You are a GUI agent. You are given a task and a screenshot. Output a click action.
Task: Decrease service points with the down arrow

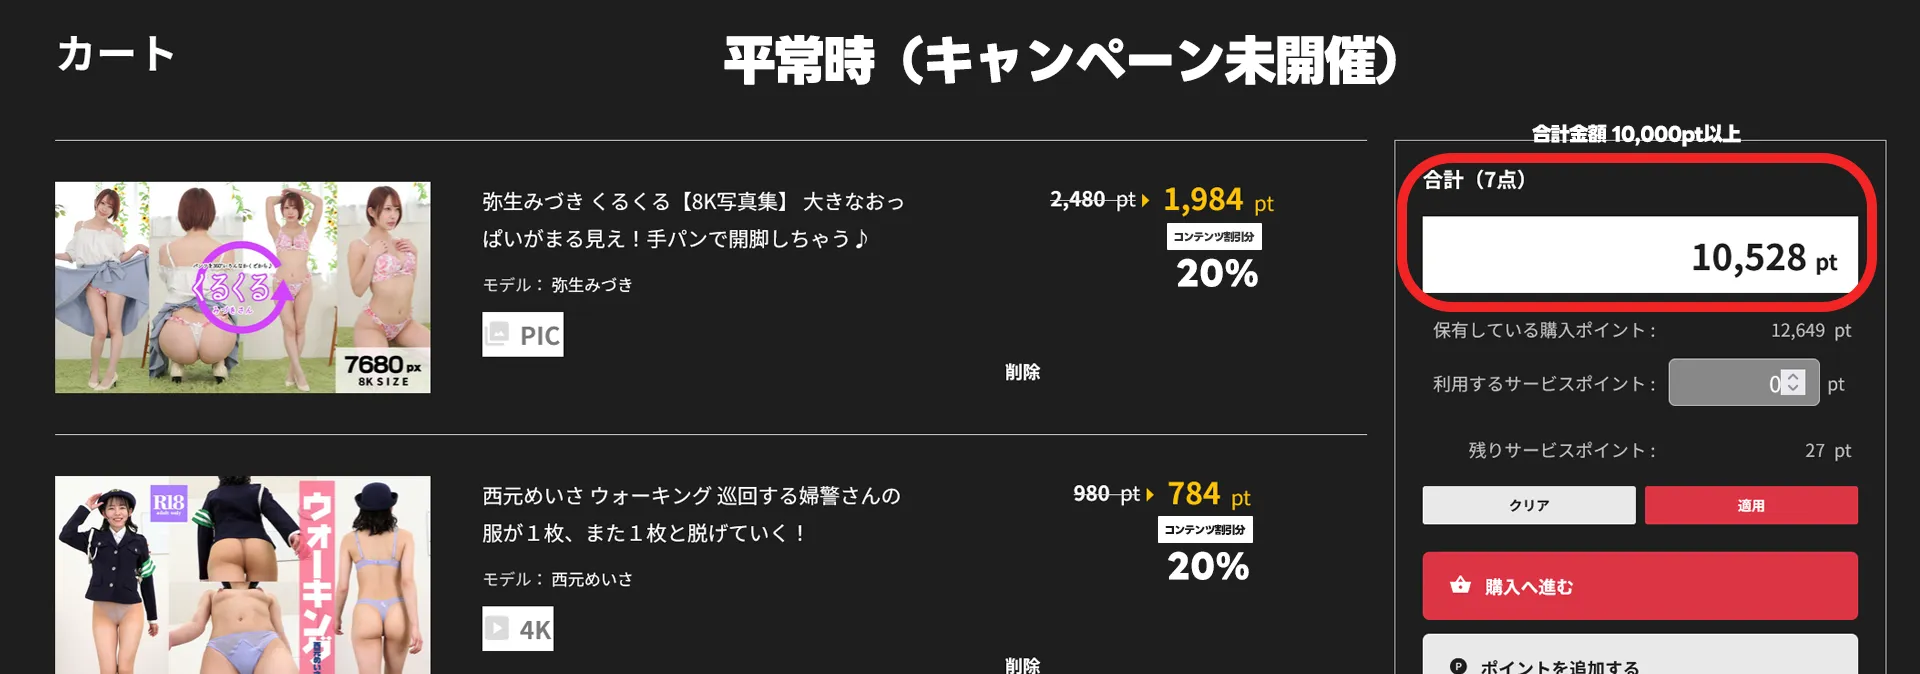click(x=1793, y=389)
